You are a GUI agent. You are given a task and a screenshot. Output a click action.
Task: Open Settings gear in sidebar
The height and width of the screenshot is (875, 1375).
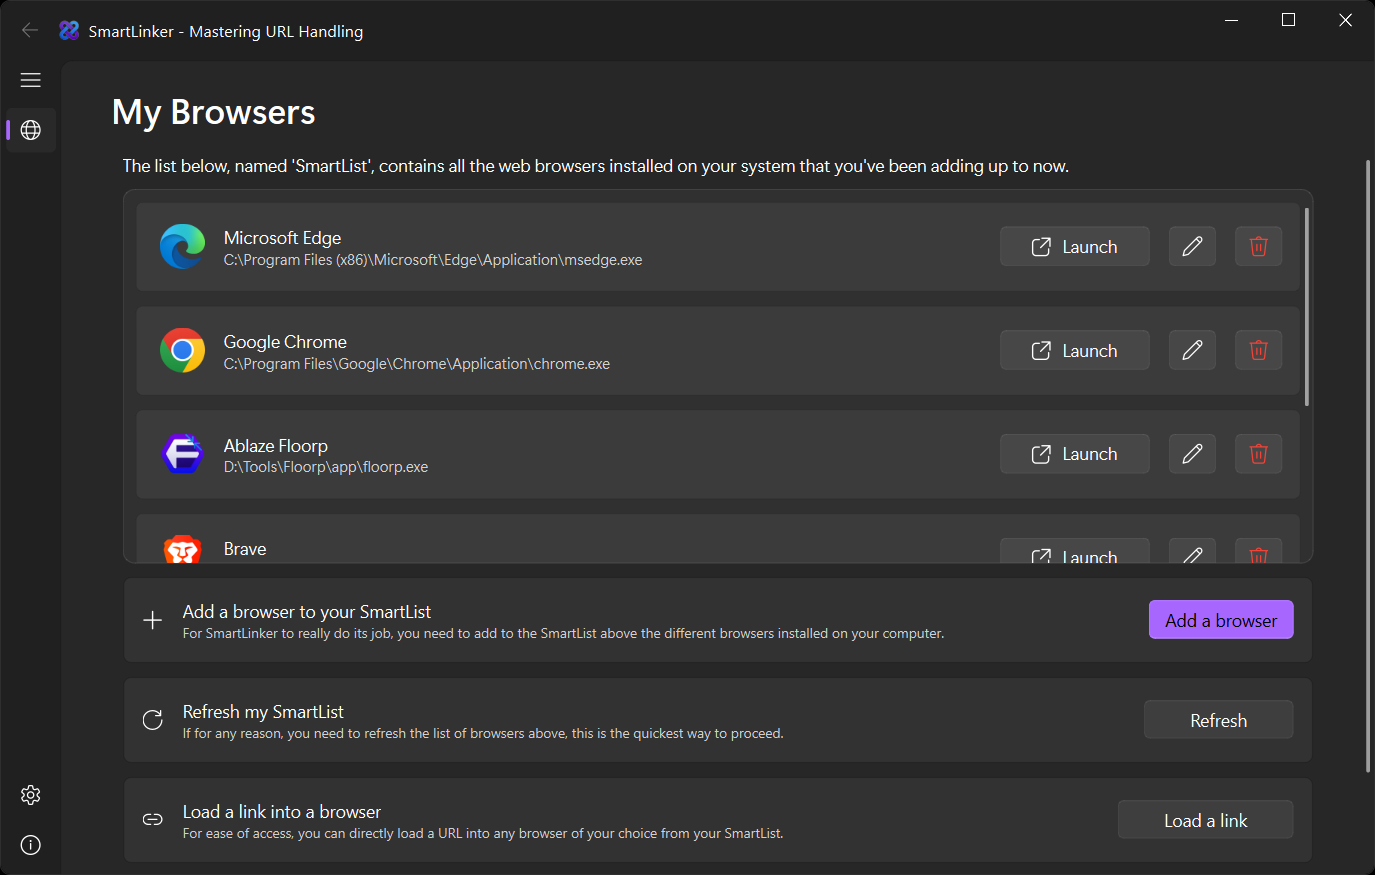pyautogui.click(x=31, y=795)
